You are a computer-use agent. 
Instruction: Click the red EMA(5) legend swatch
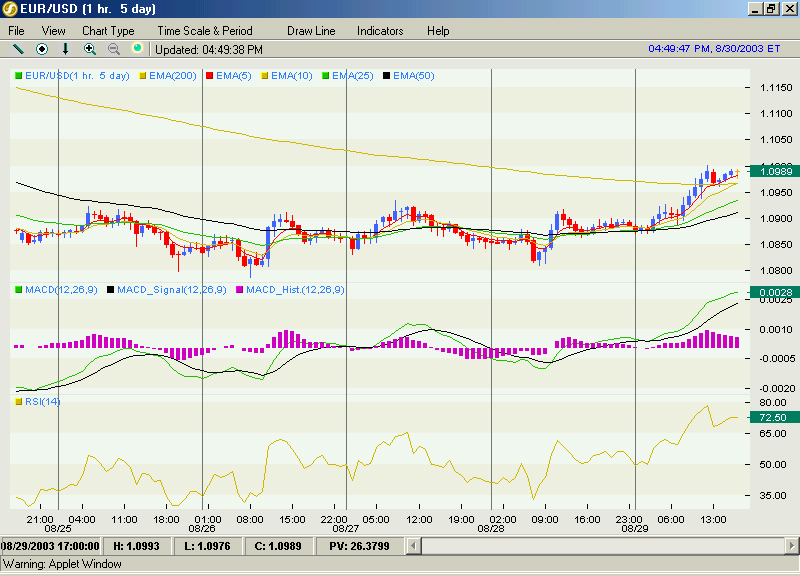click(x=209, y=76)
